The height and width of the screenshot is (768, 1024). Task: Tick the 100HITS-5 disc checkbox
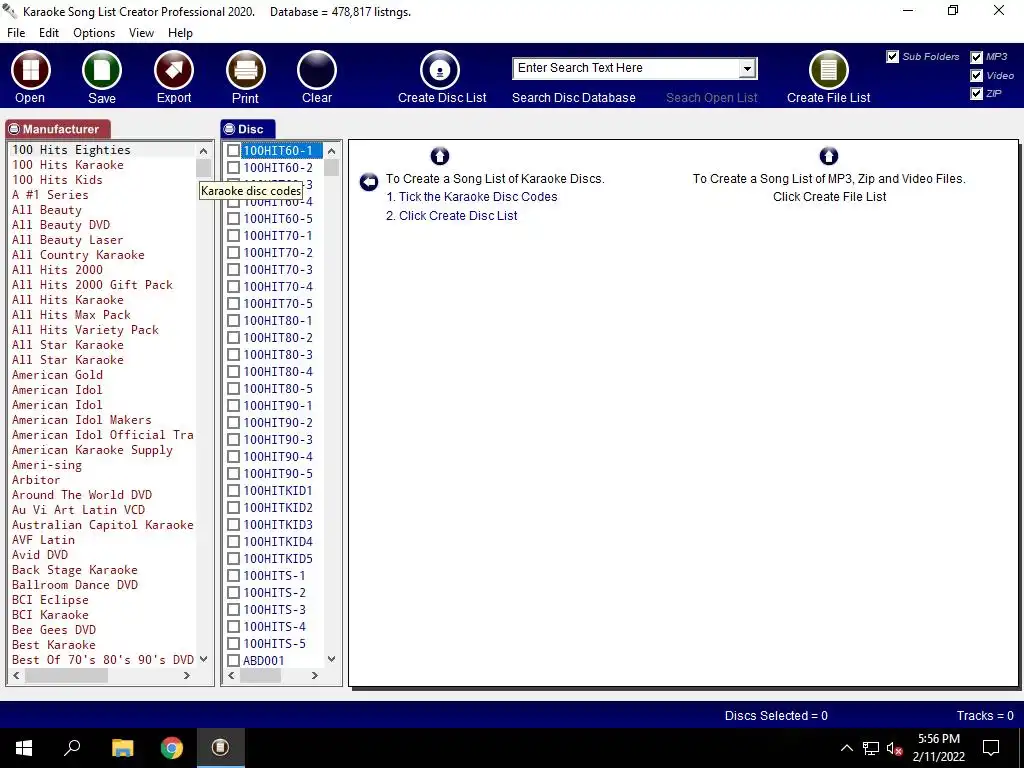click(233, 643)
